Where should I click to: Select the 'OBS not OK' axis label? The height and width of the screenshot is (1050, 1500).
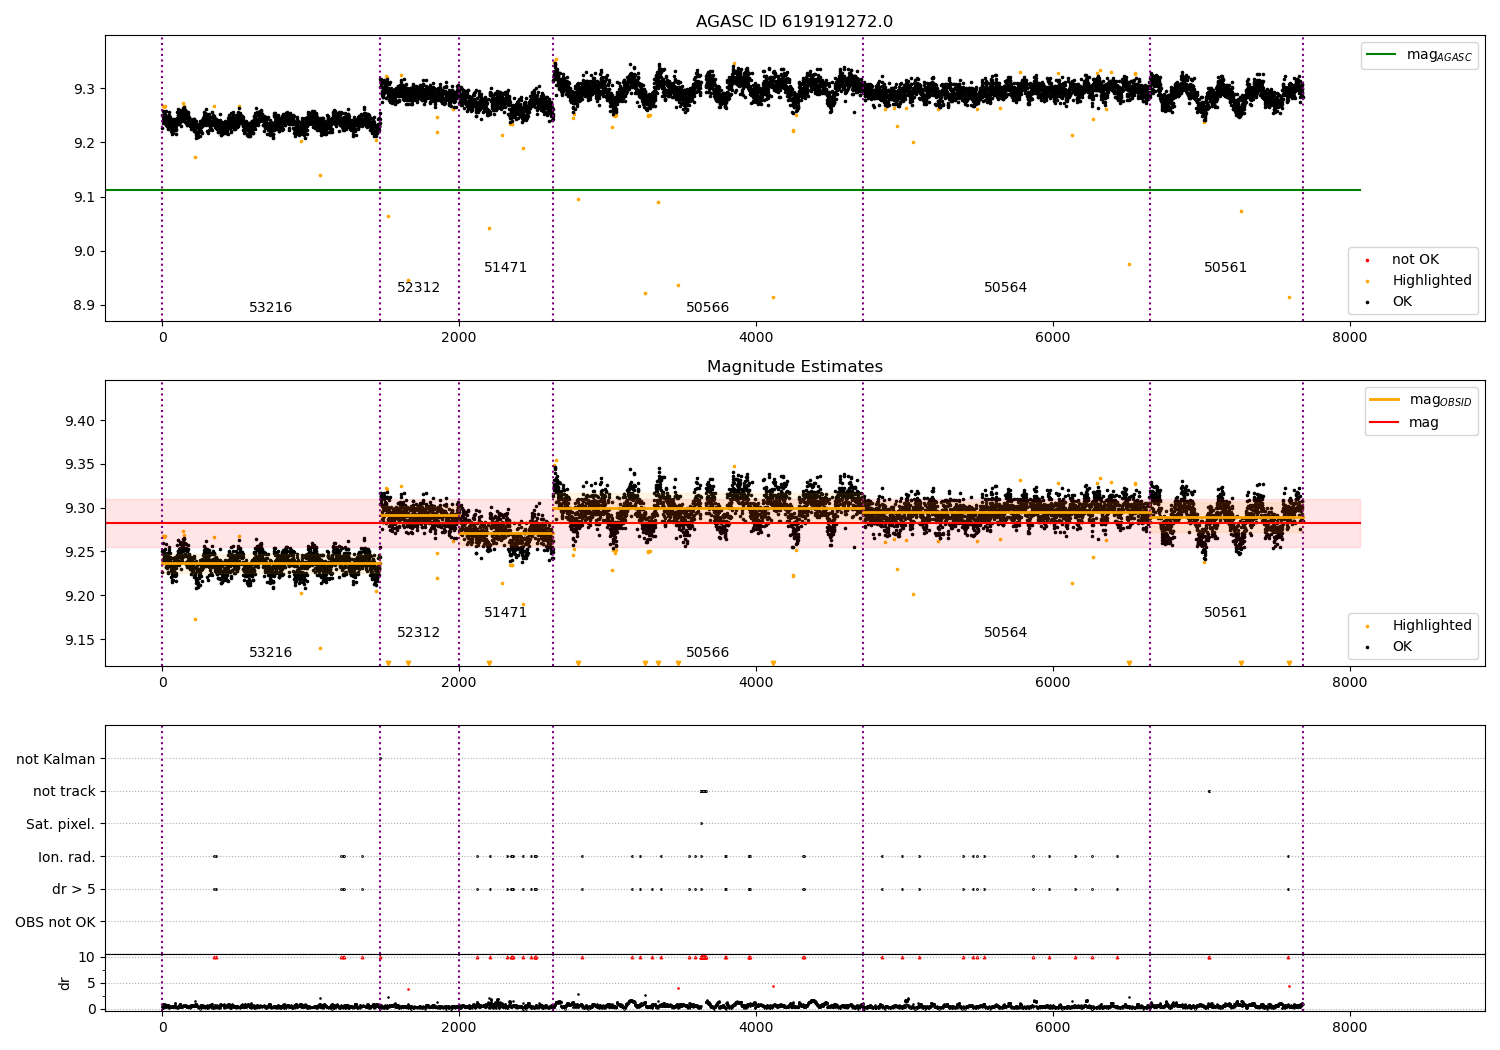(56, 922)
